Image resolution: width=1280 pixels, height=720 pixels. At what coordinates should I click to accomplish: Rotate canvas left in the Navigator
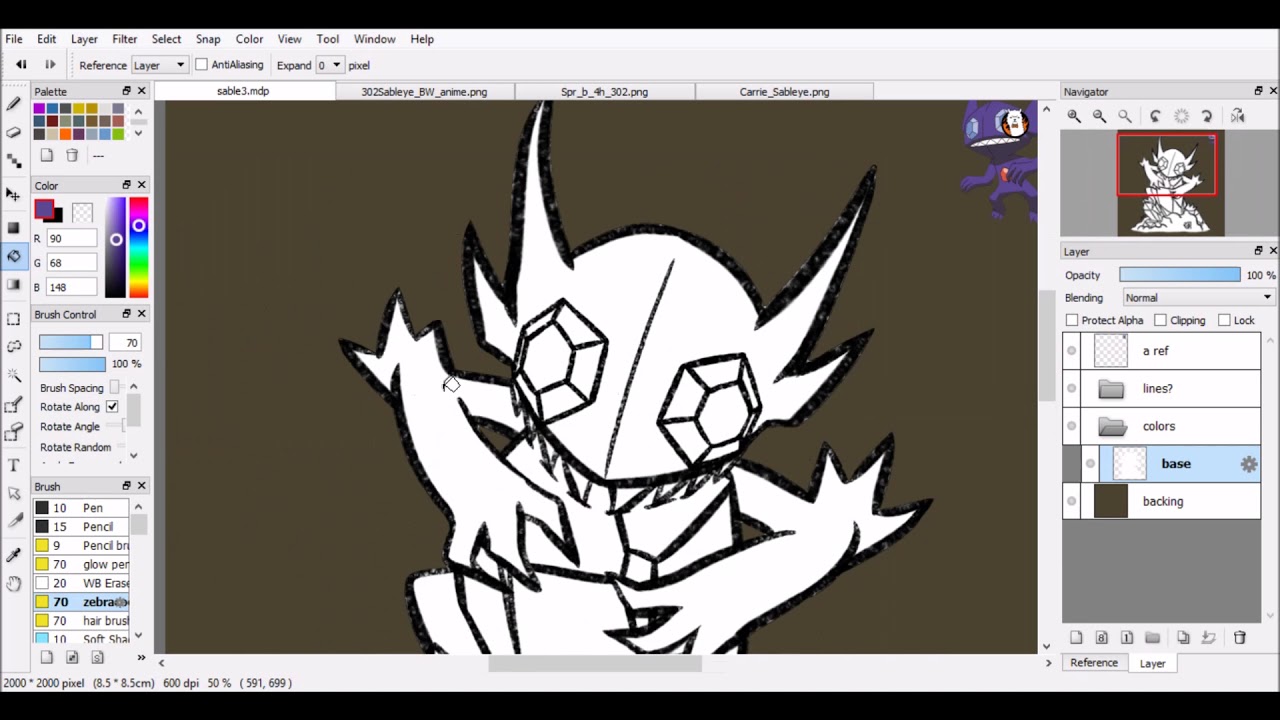pyautogui.click(x=1155, y=116)
